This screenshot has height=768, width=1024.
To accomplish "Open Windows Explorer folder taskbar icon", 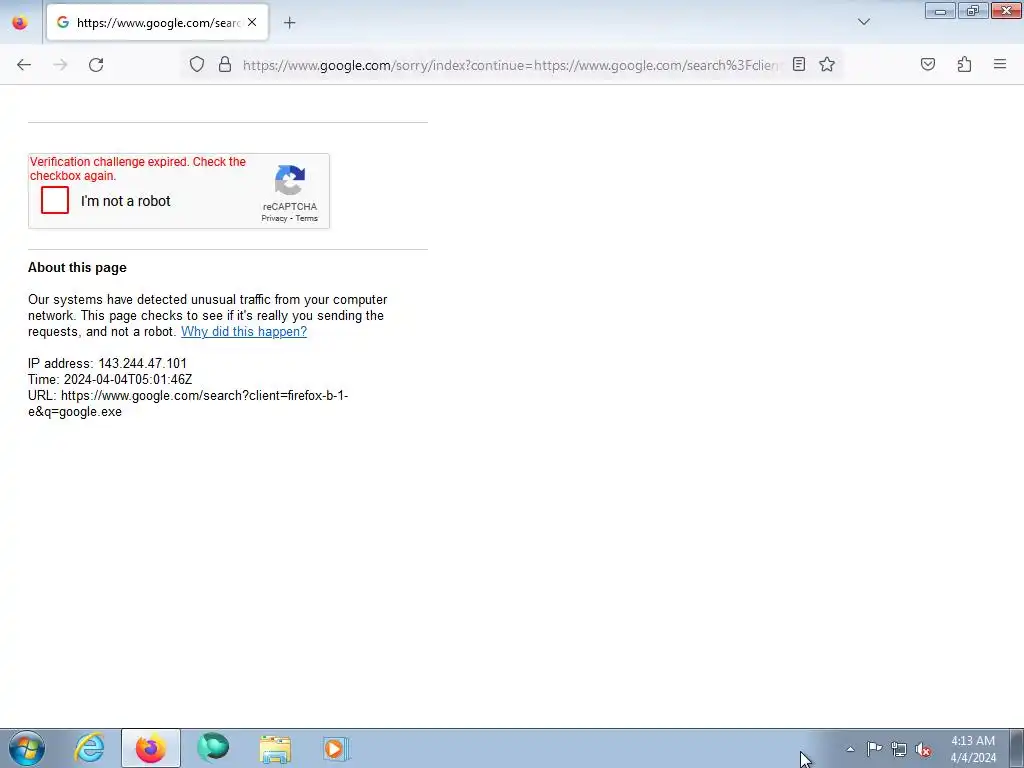I will click(x=275, y=748).
